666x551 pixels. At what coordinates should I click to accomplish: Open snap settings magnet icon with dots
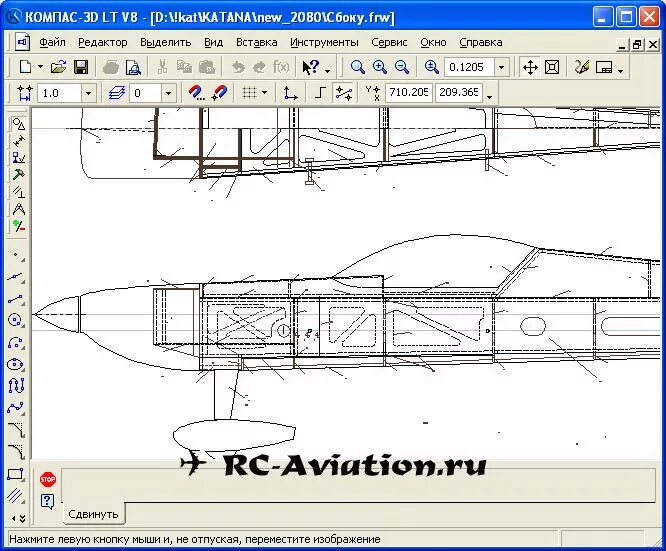tap(196, 93)
